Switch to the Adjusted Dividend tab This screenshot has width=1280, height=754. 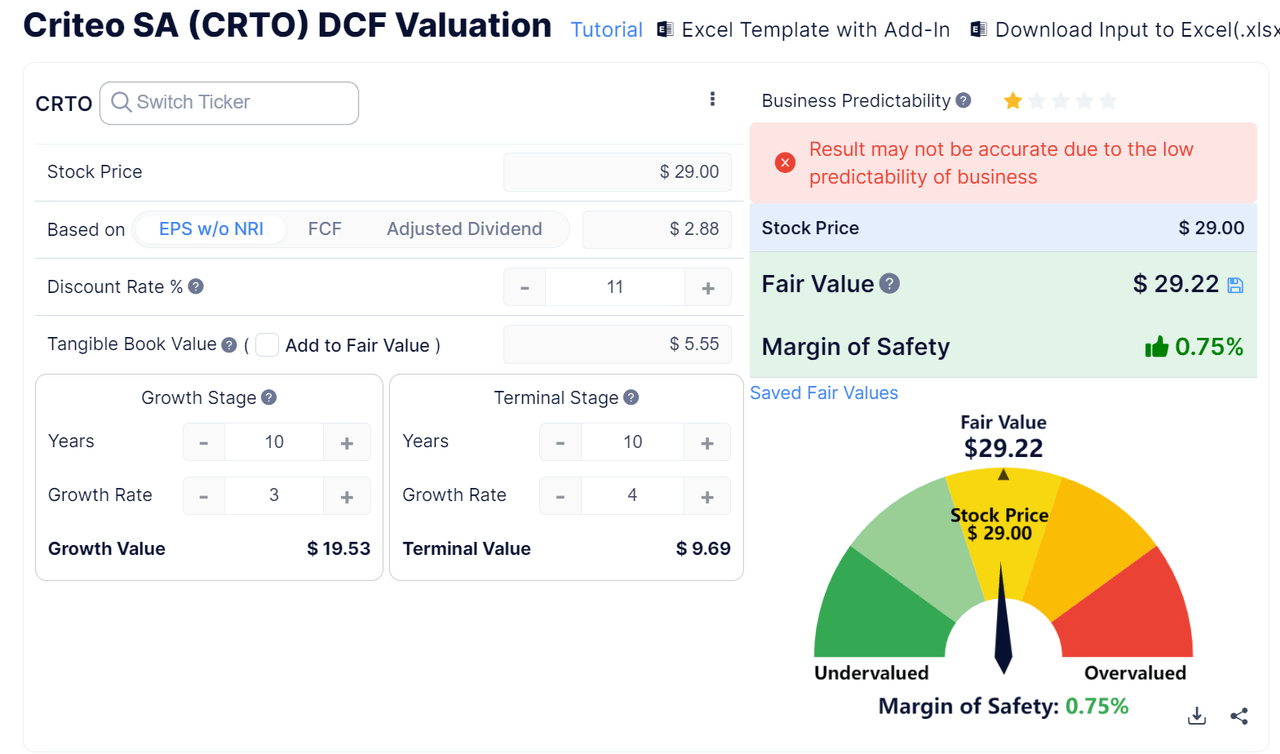click(x=464, y=228)
